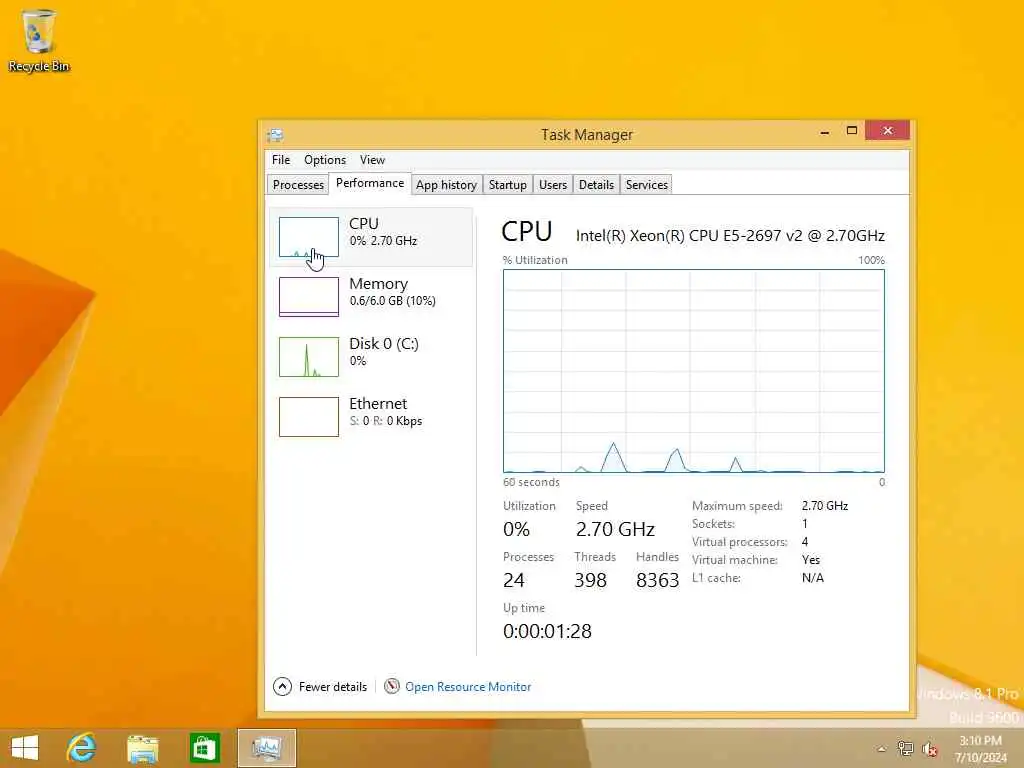Open the Options menu

coord(325,160)
